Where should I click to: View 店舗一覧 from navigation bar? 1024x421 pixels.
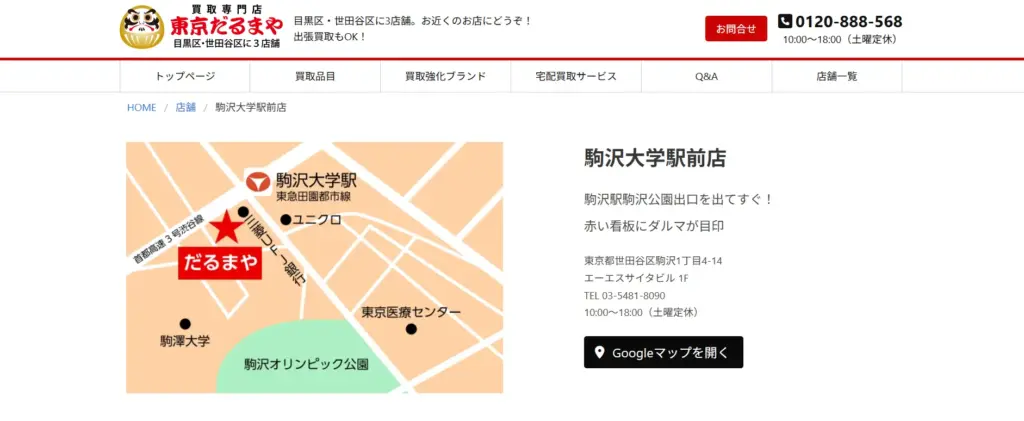836,76
